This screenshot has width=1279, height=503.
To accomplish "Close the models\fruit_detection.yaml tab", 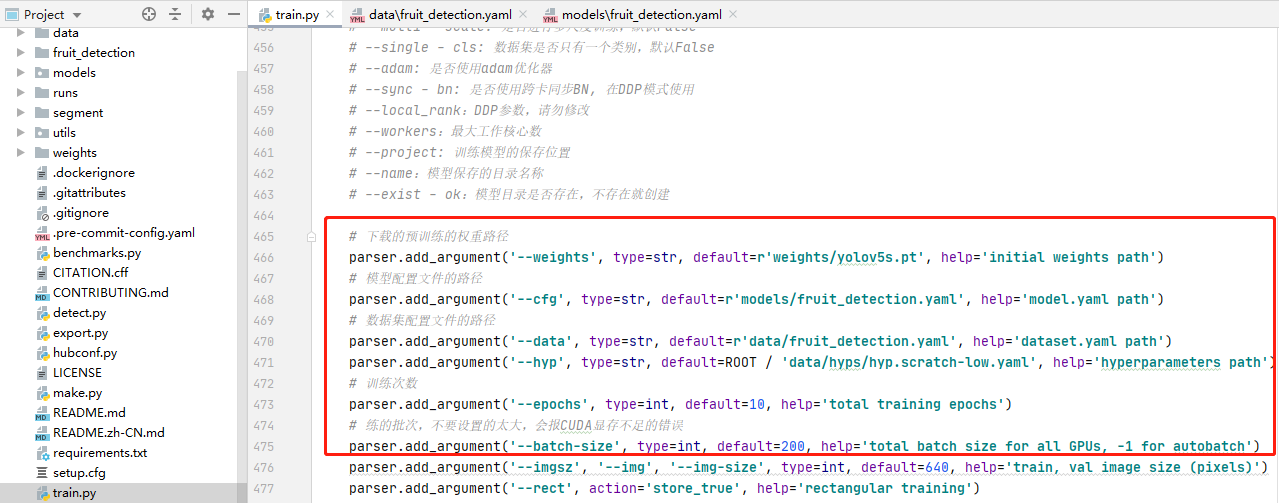I will pos(732,15).
